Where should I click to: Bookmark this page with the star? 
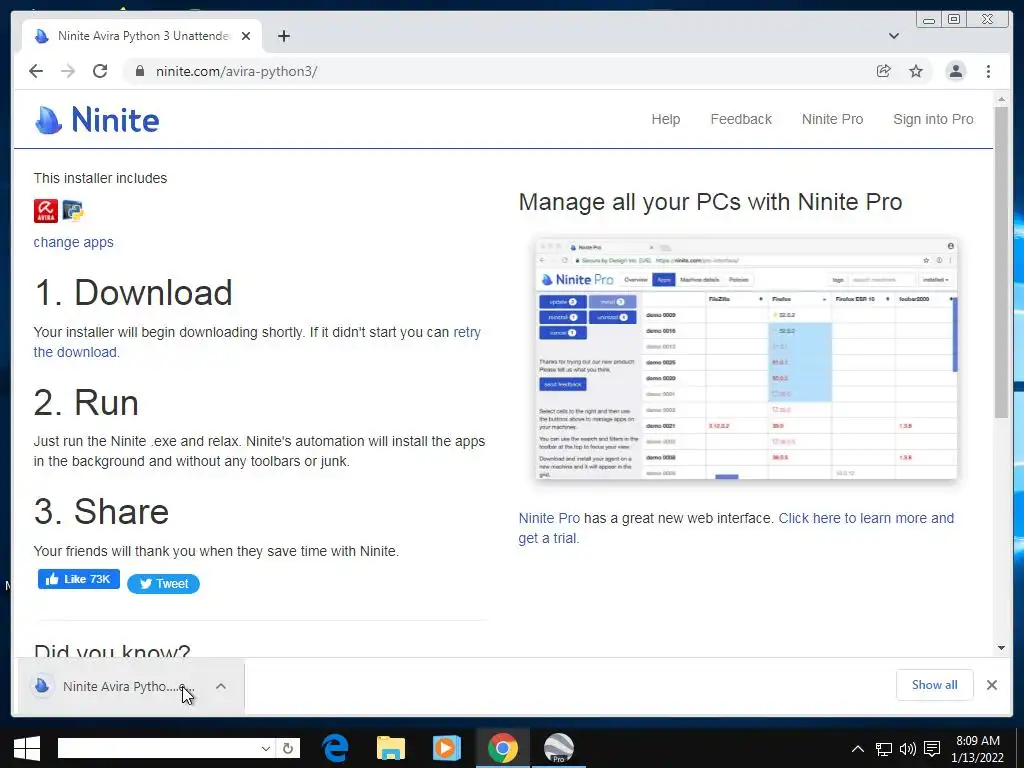[x=916, y=71]
